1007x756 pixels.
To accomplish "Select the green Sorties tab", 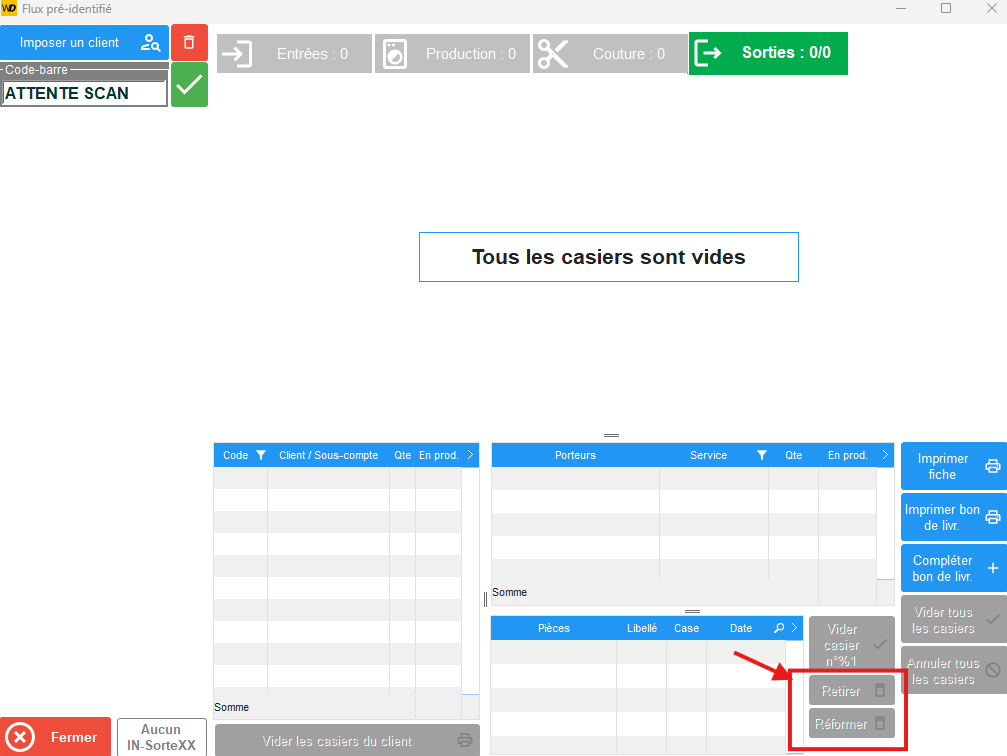I will pos(767,53).
